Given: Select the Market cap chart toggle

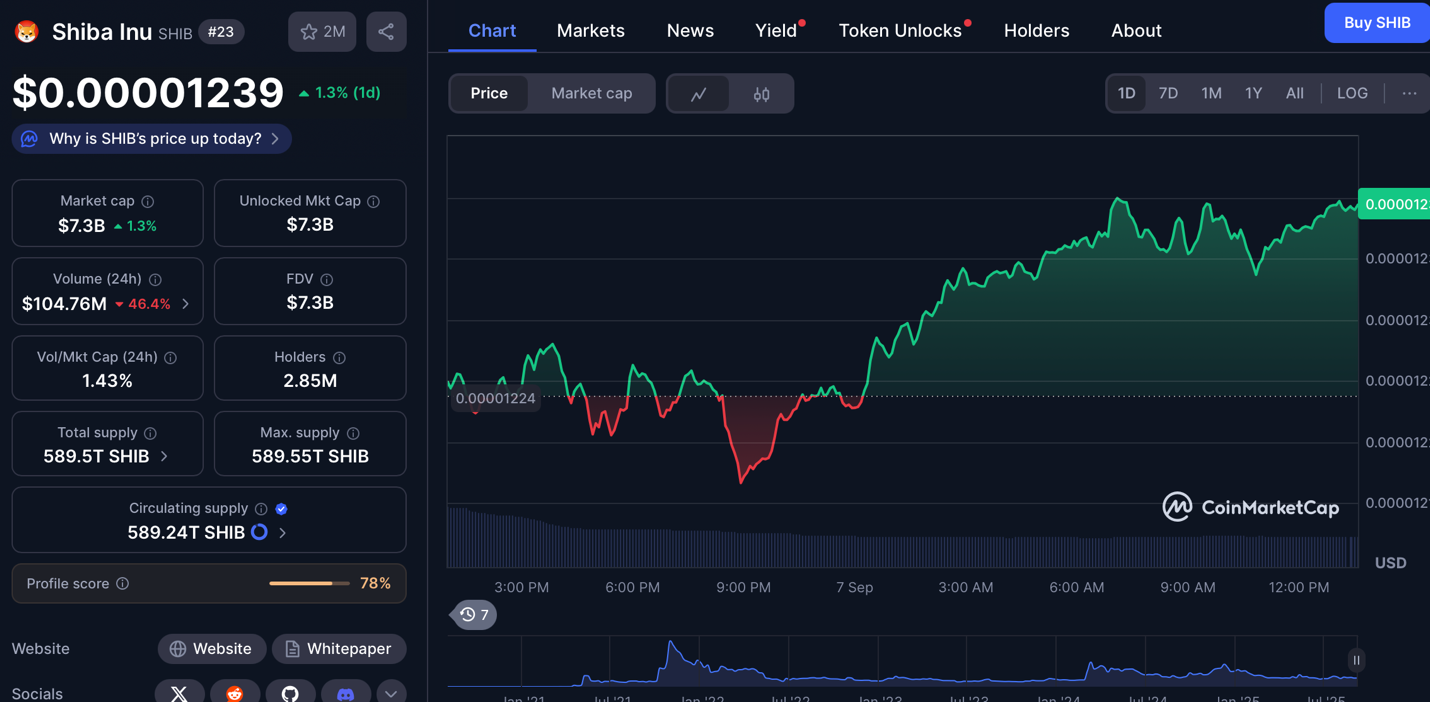Looking at the screenshot, I should (592, 93).
